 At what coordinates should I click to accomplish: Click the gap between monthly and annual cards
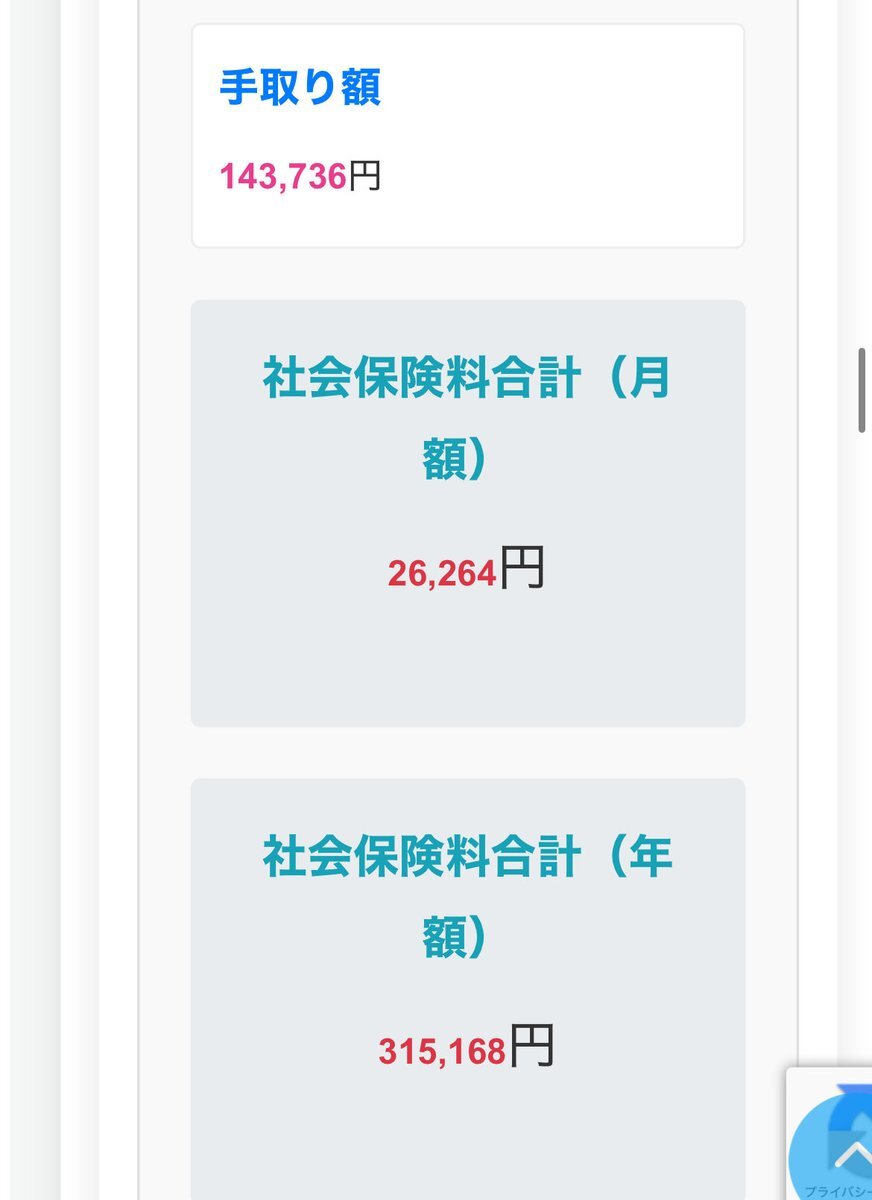click(467, 752)
